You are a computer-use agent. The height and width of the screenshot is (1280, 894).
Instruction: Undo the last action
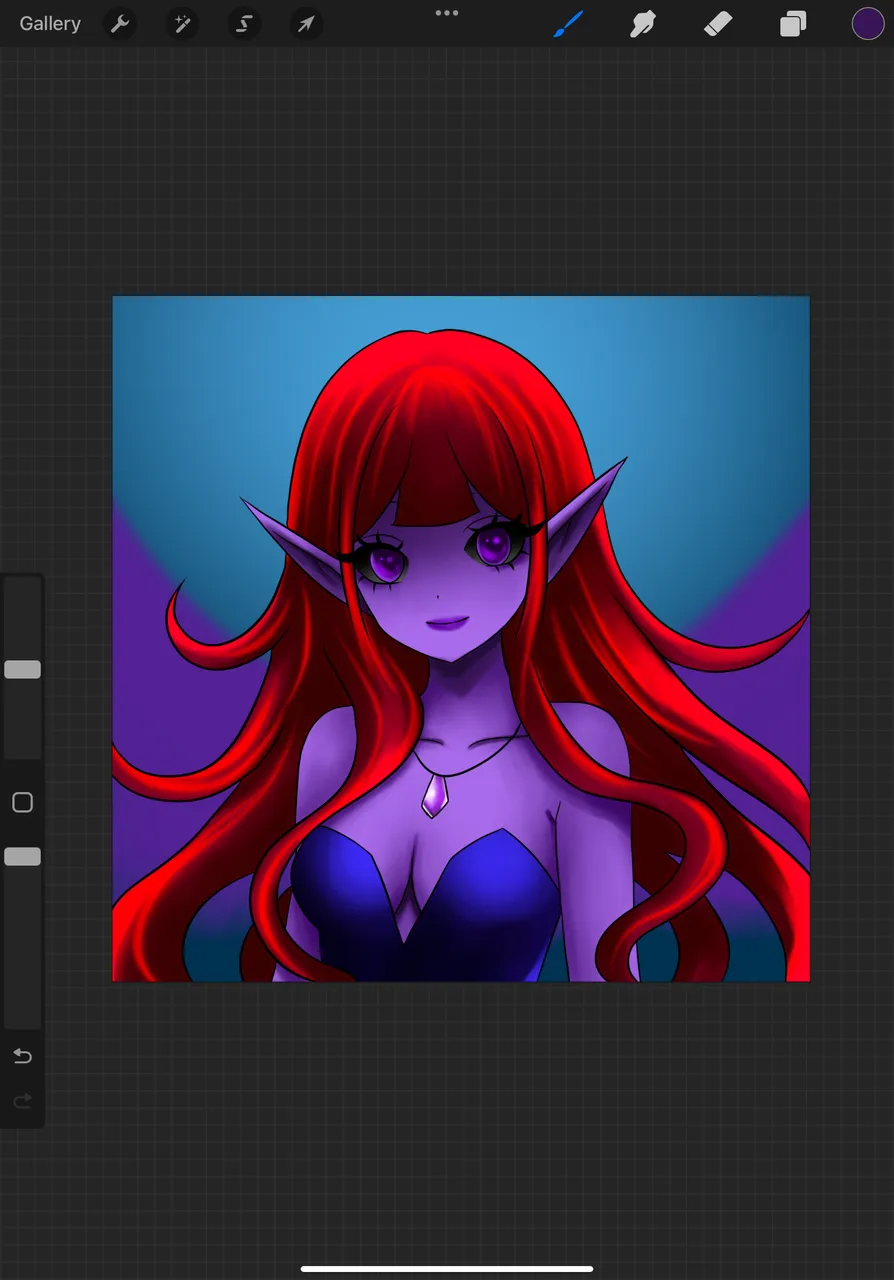[22, 1056]
